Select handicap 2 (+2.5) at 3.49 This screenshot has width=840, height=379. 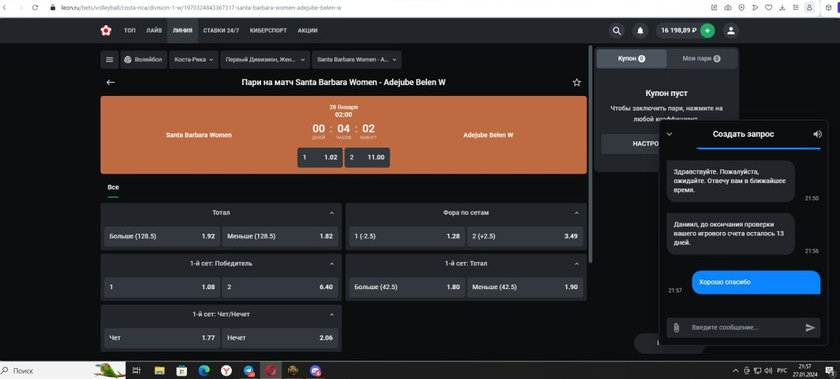tap(525, 236)
